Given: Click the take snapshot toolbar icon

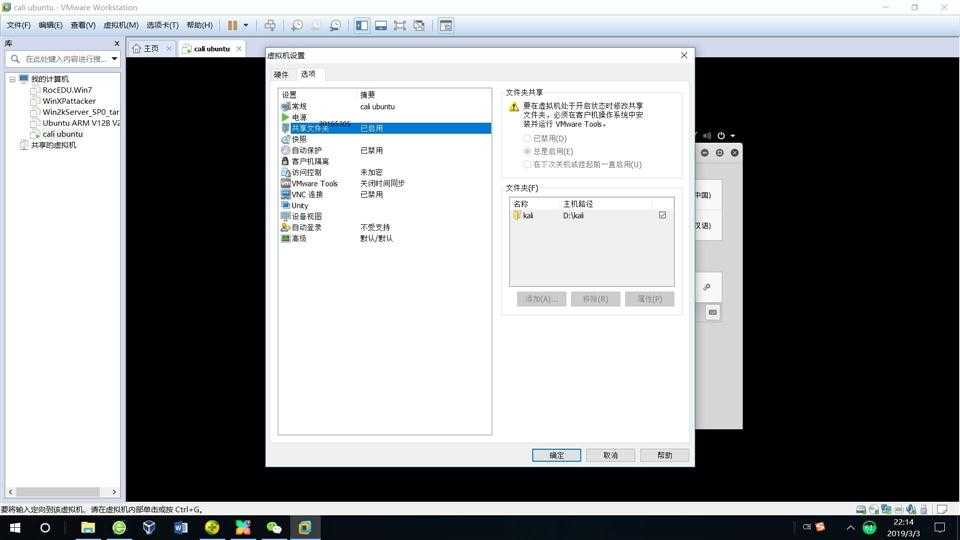Looking at the screenshot, I should coord(297,25).
